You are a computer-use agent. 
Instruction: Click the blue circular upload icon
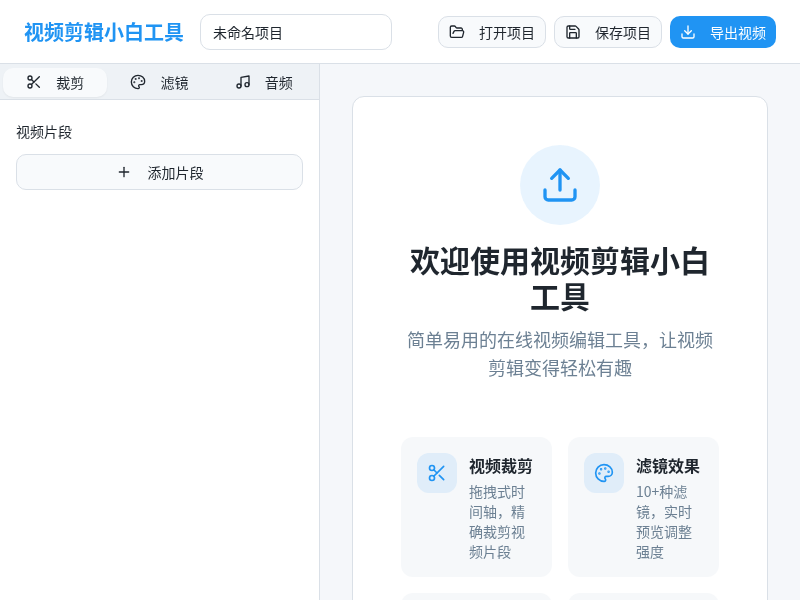coord(560,184)
